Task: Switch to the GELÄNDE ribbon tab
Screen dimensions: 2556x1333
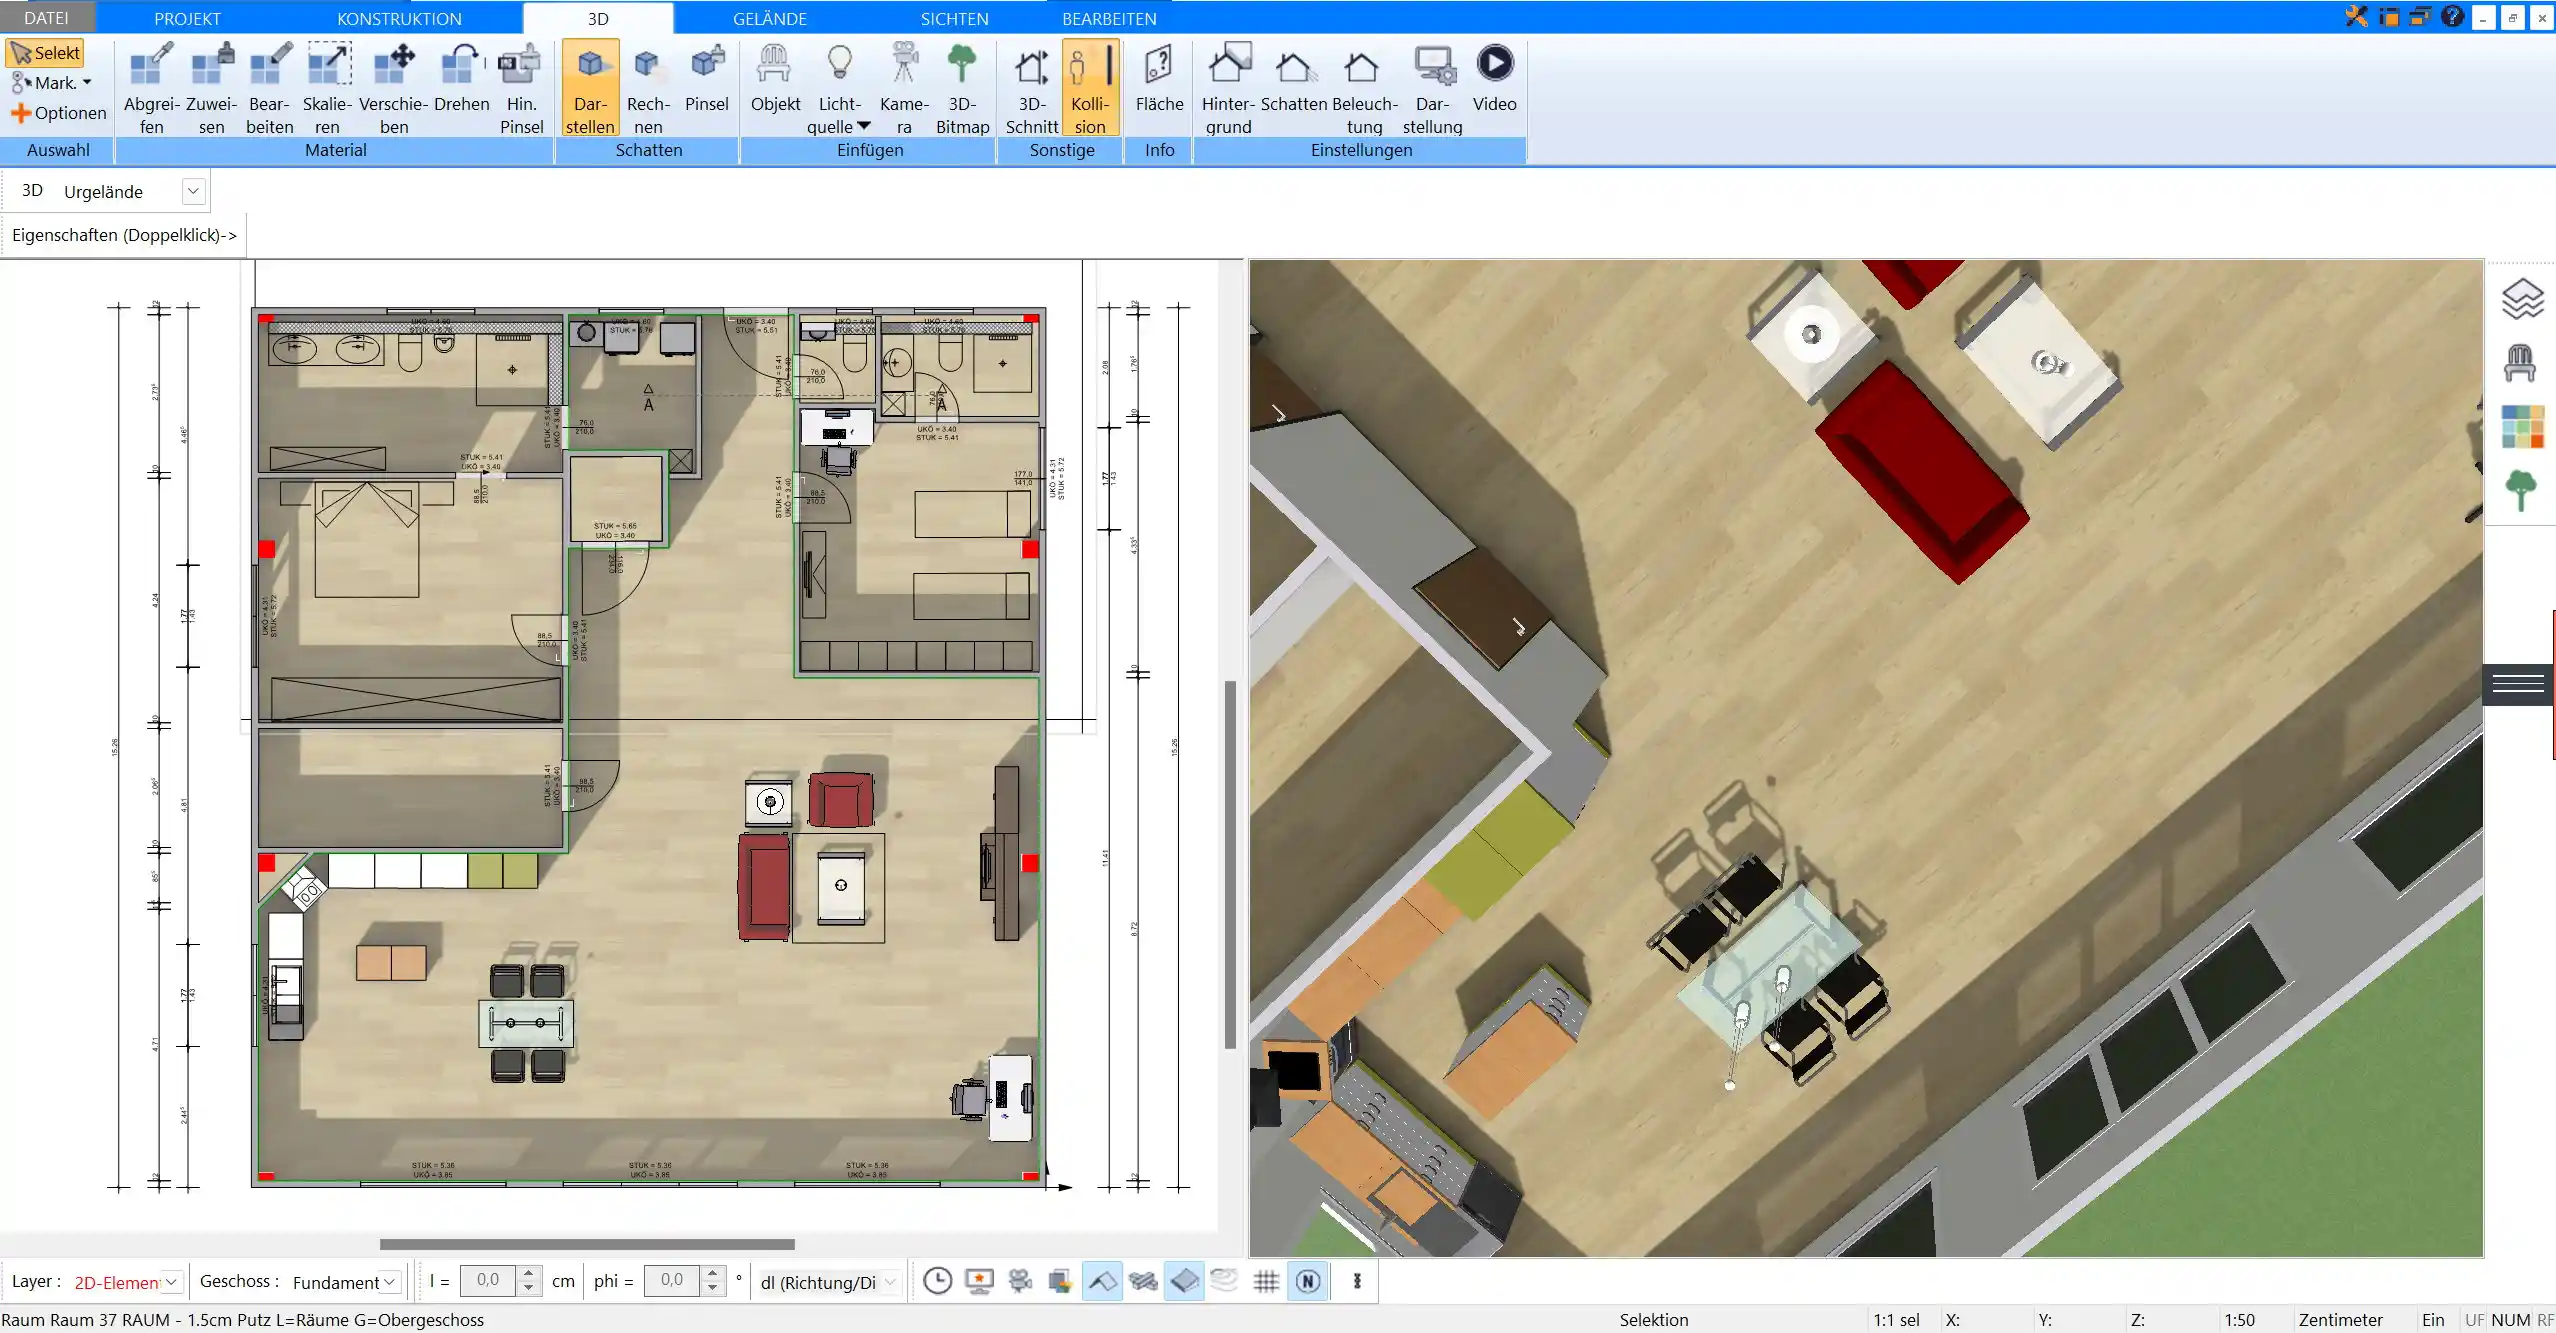Action: coord(769,19)
